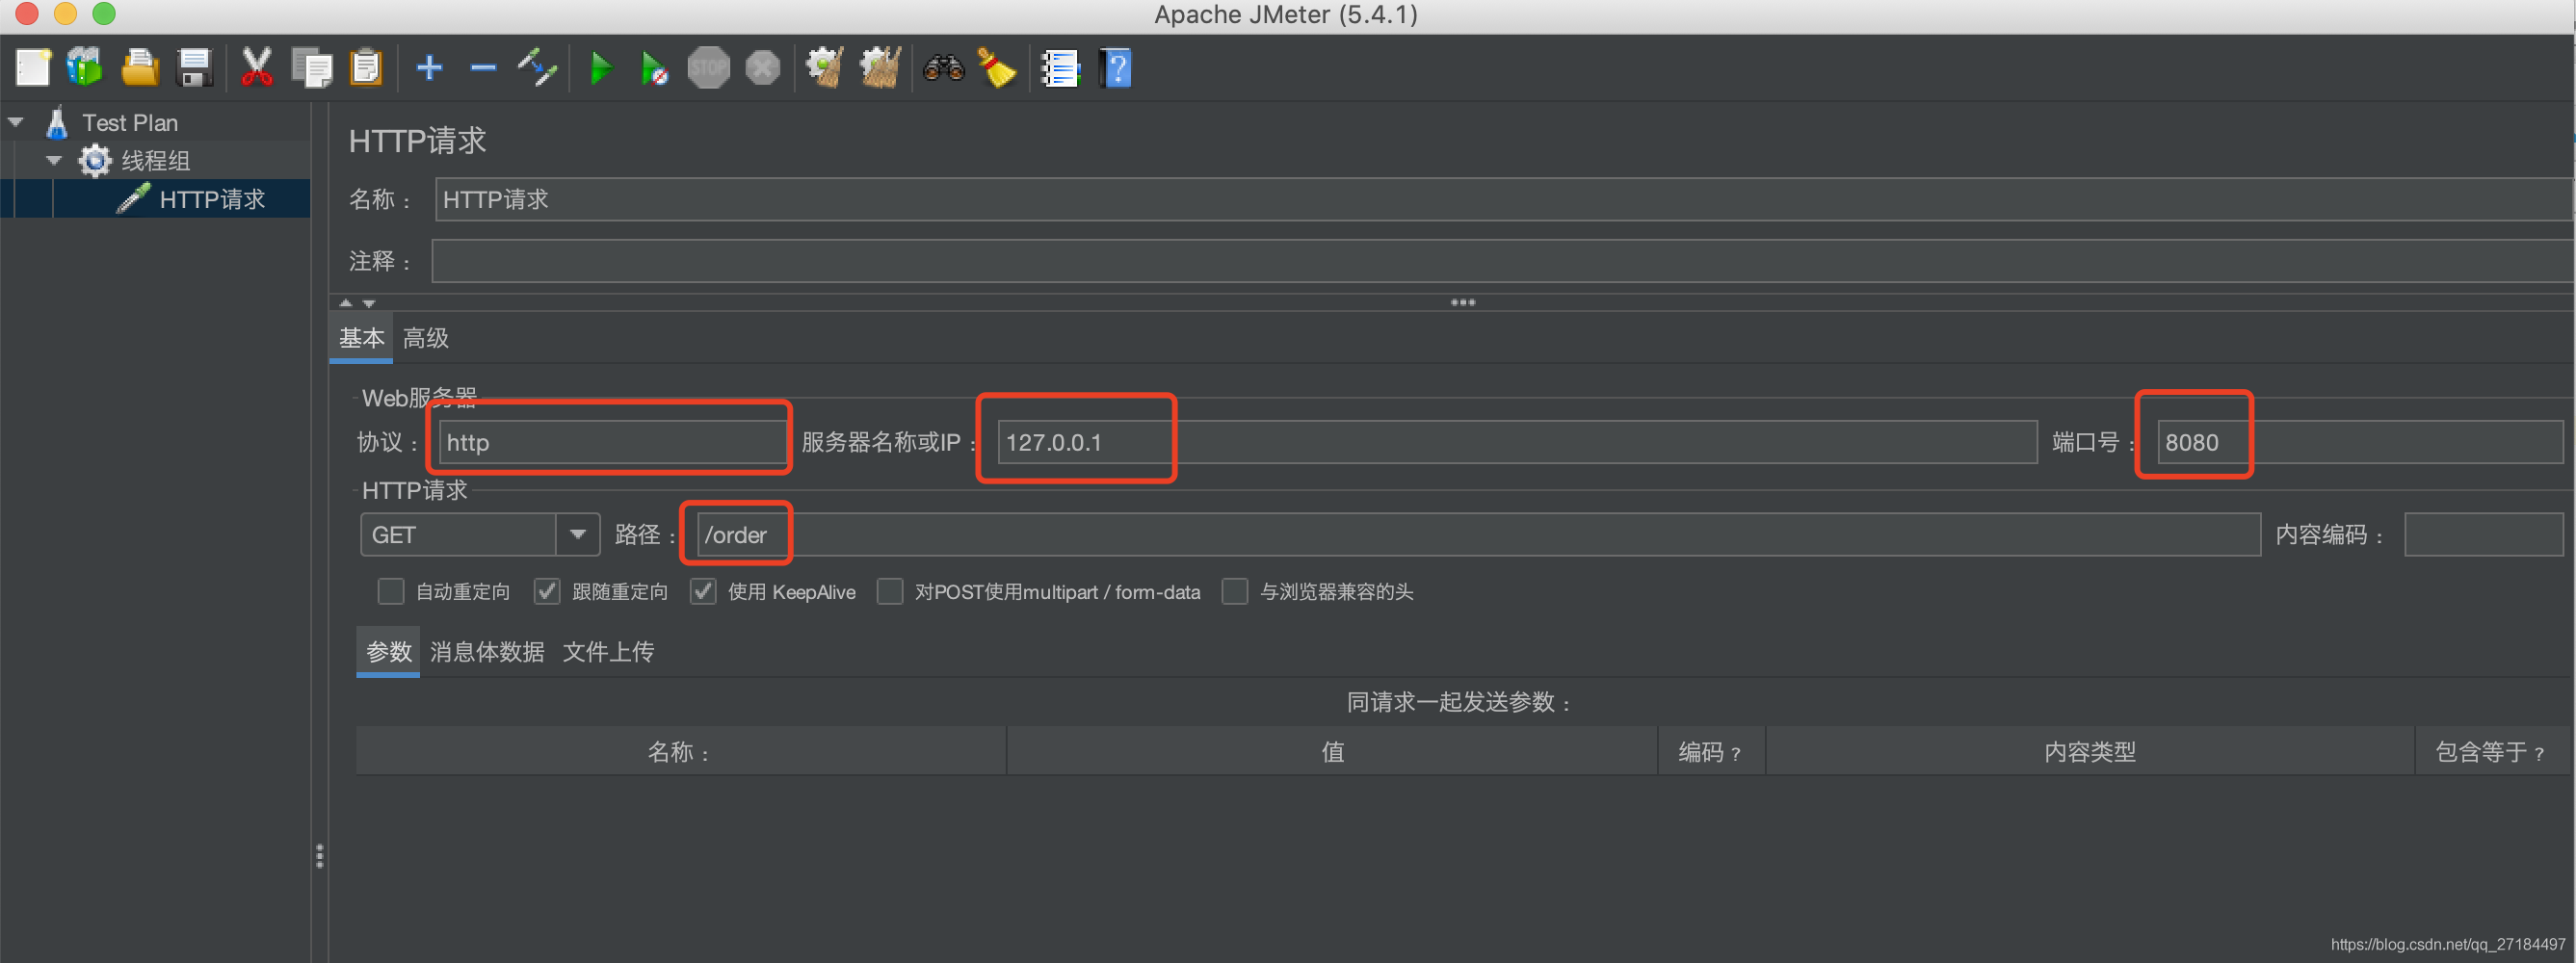
Task: Switch to 高级 tab
Action: [x=426, y=338]
